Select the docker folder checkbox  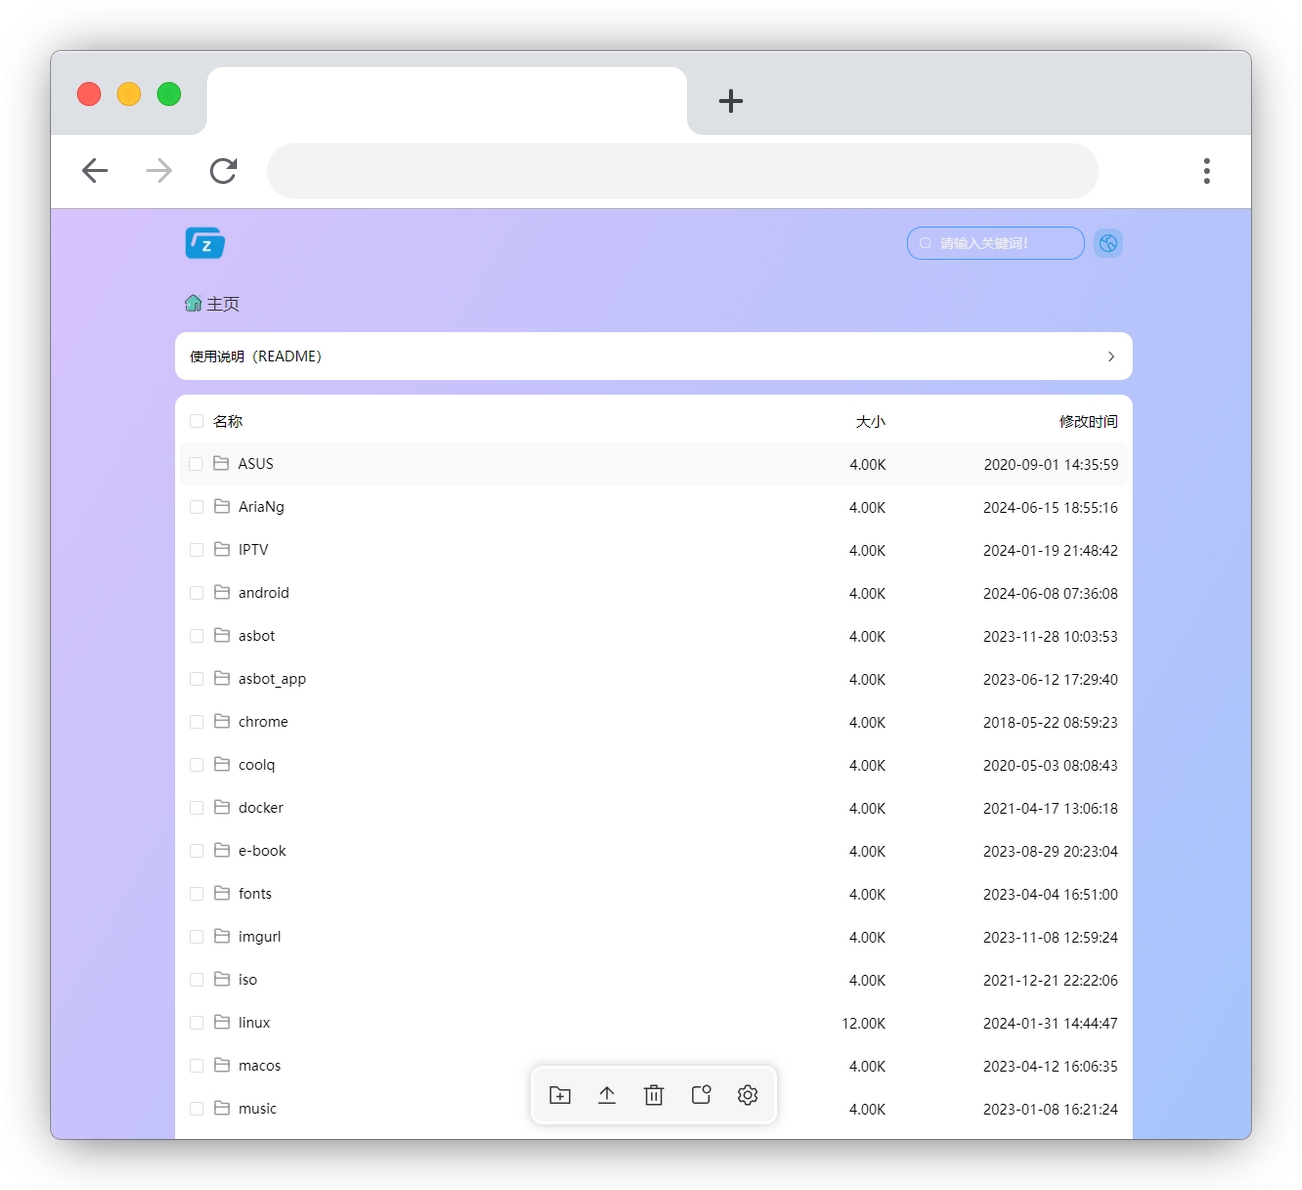(196, 808)
